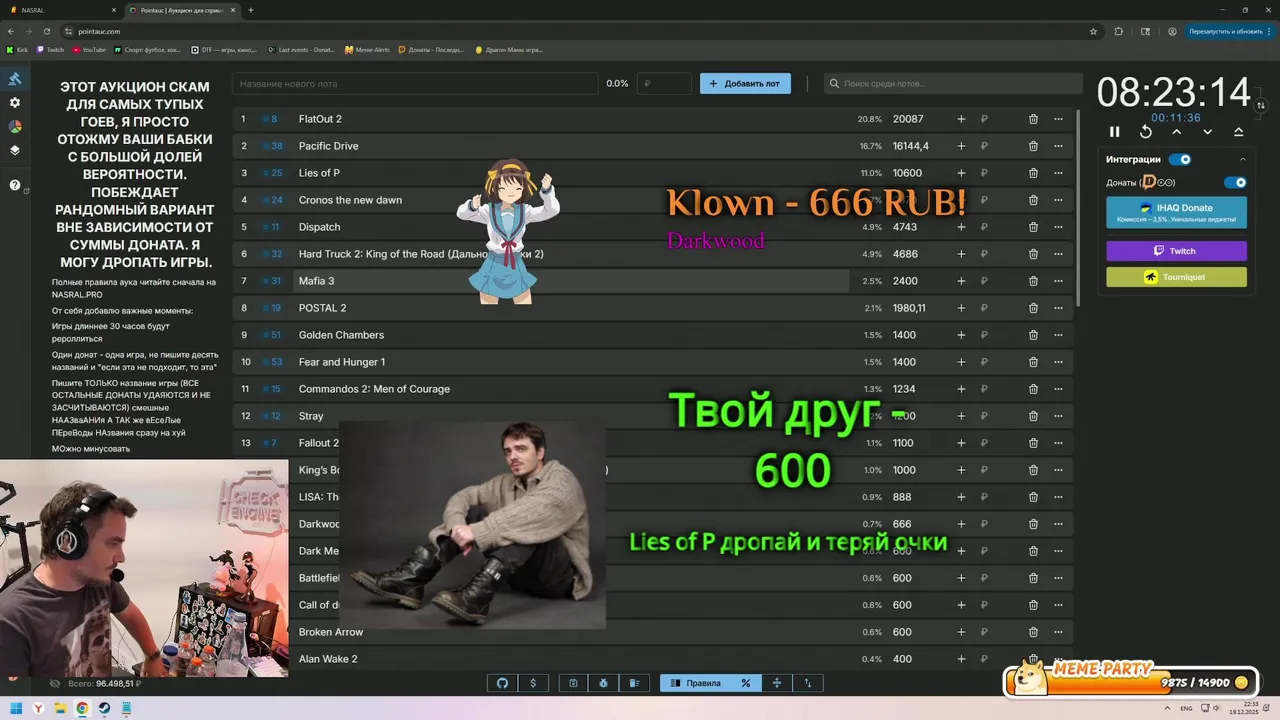Click the new lot name input field

tap(415, 84)
